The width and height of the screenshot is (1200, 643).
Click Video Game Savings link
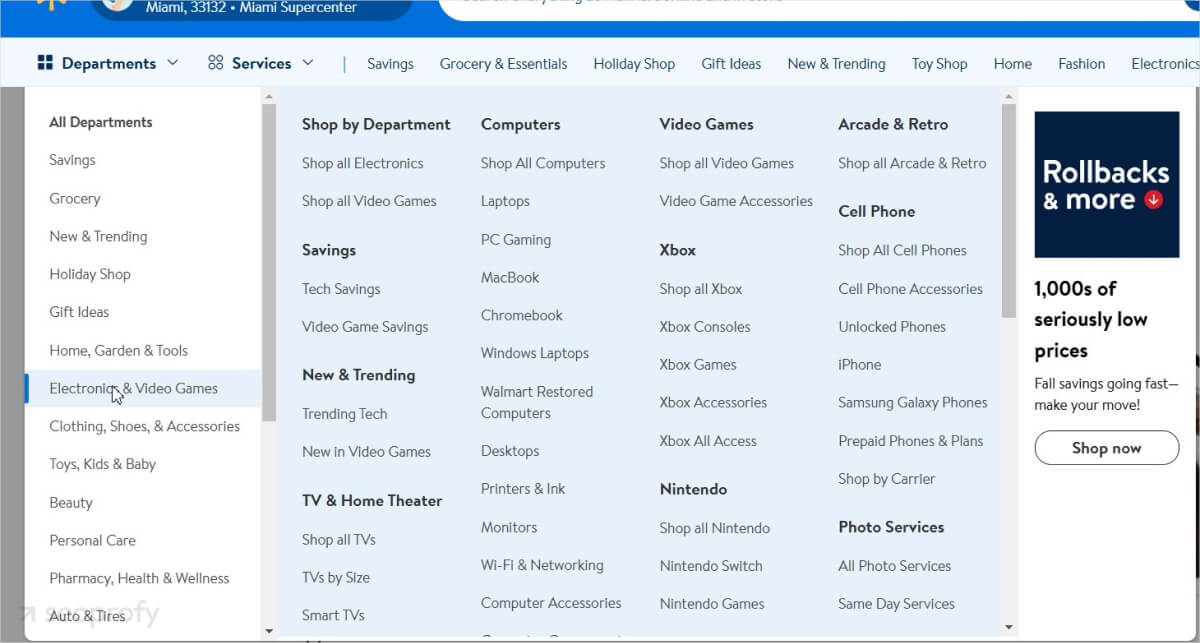pos(365,327)
